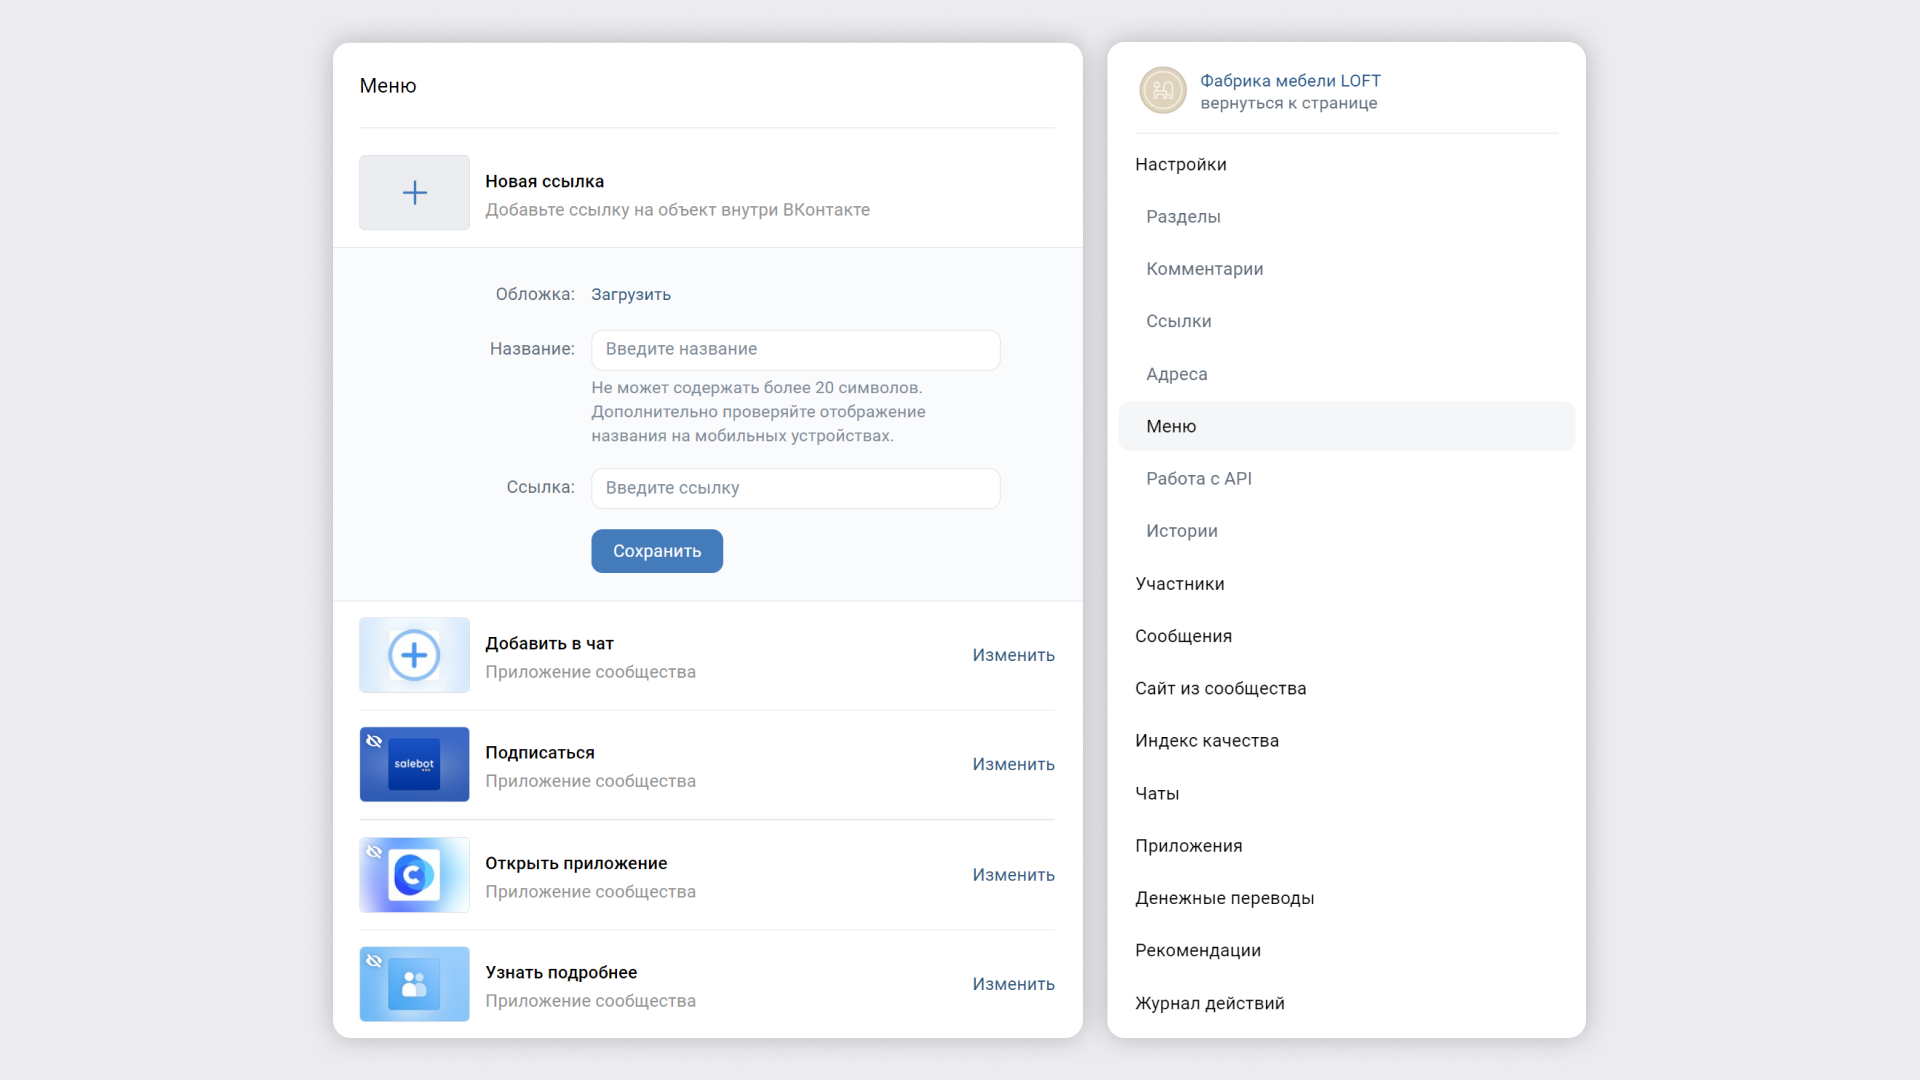The height and width of the screenshot is (1080, 1920).
Task: Focus the Введите ссылку input field
Action: point(796,488)
